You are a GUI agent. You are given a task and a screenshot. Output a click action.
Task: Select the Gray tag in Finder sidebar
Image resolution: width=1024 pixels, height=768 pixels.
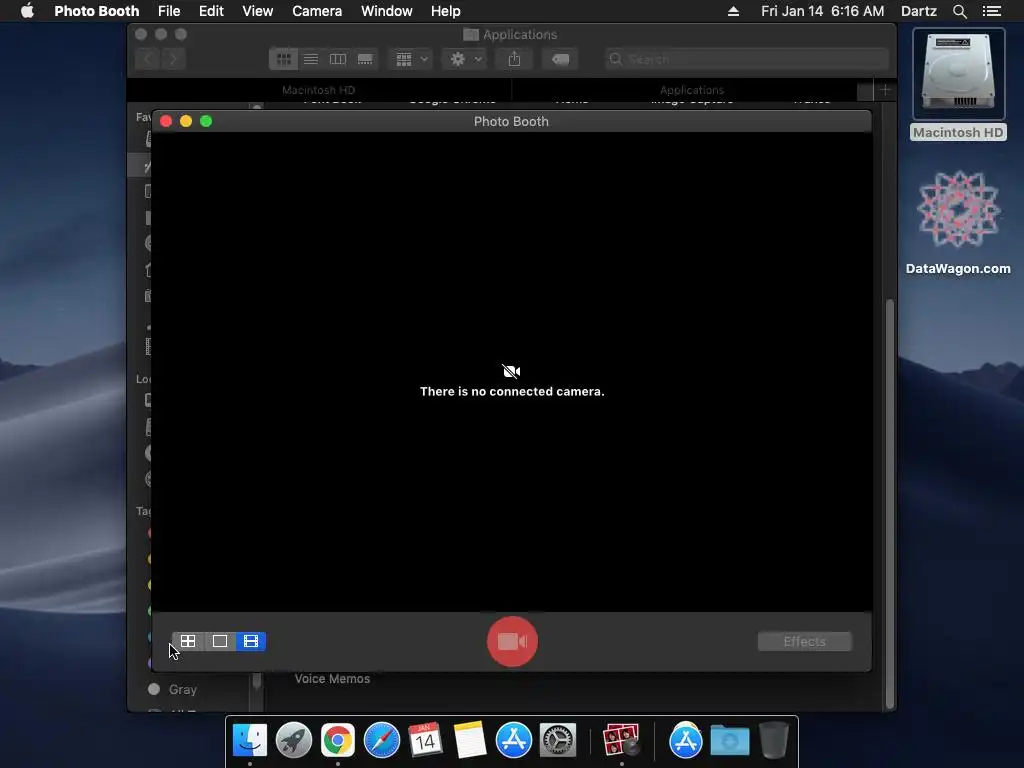[172, 689]
